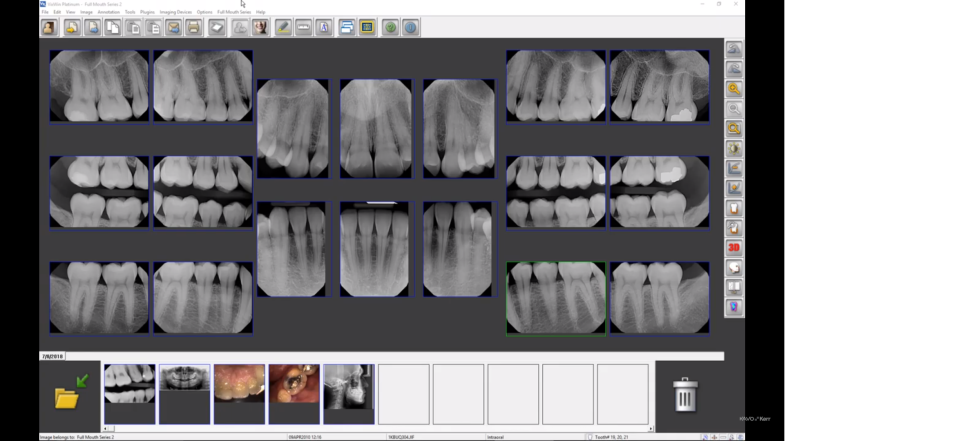Open the import folder with green arrow
This screenshot has height=441, width=960.
coord(68,395)
